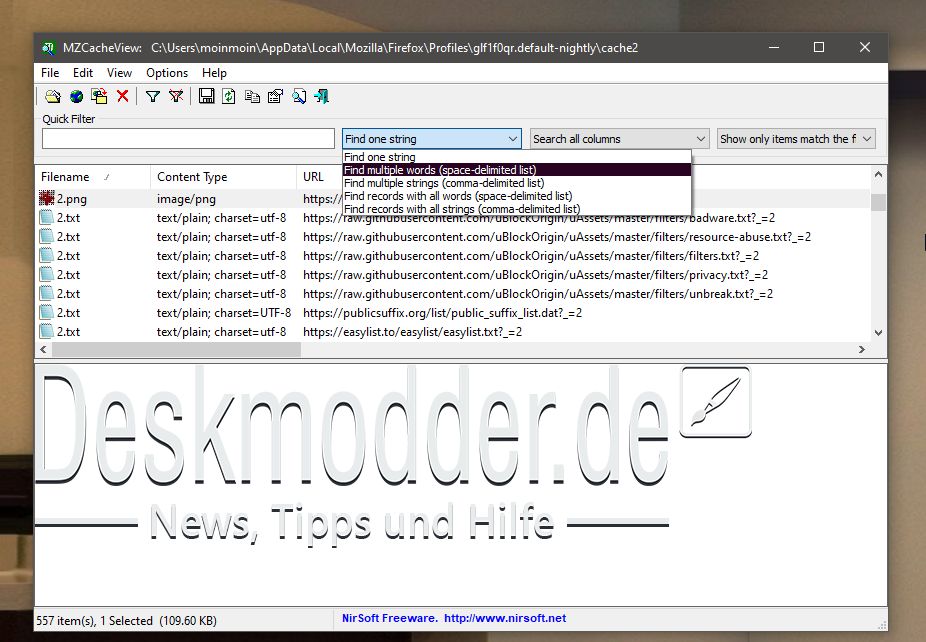This screenshot has width=926, height=642.
Task: Click file icon of the privacy.txt row
Action: [x=47, y=274]
